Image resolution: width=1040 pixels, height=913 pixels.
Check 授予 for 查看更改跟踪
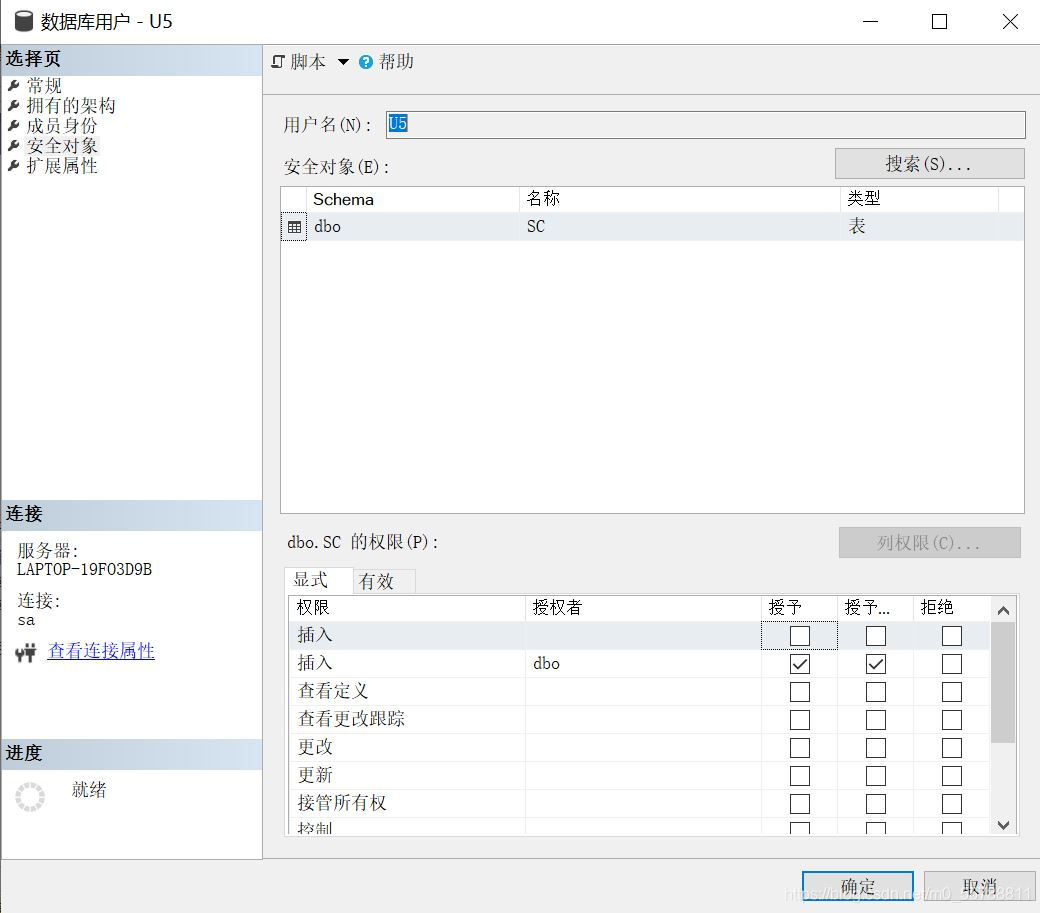[x=800, y=719]
